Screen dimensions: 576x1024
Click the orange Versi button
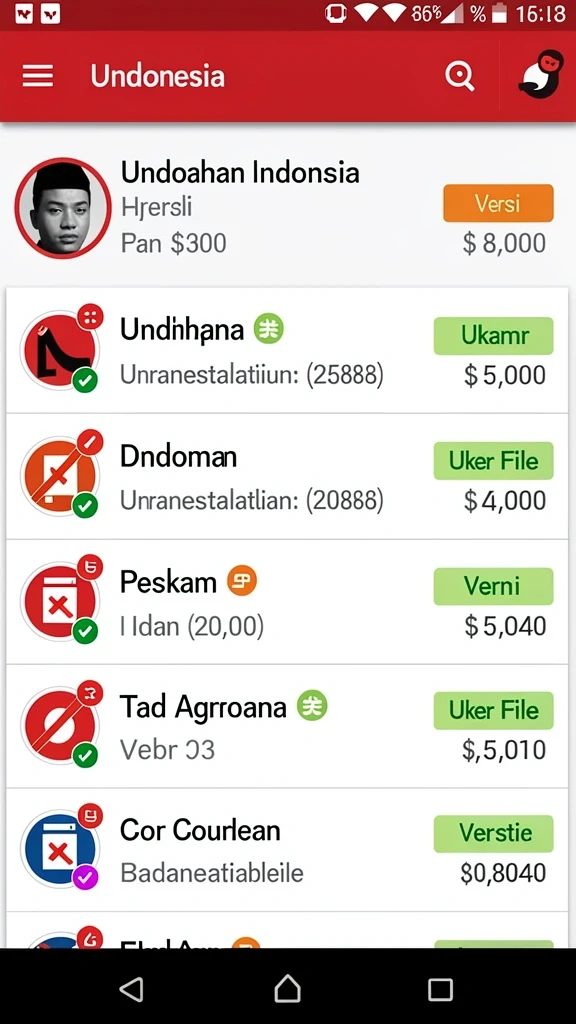pyautogui.click(x=498, y=203)
